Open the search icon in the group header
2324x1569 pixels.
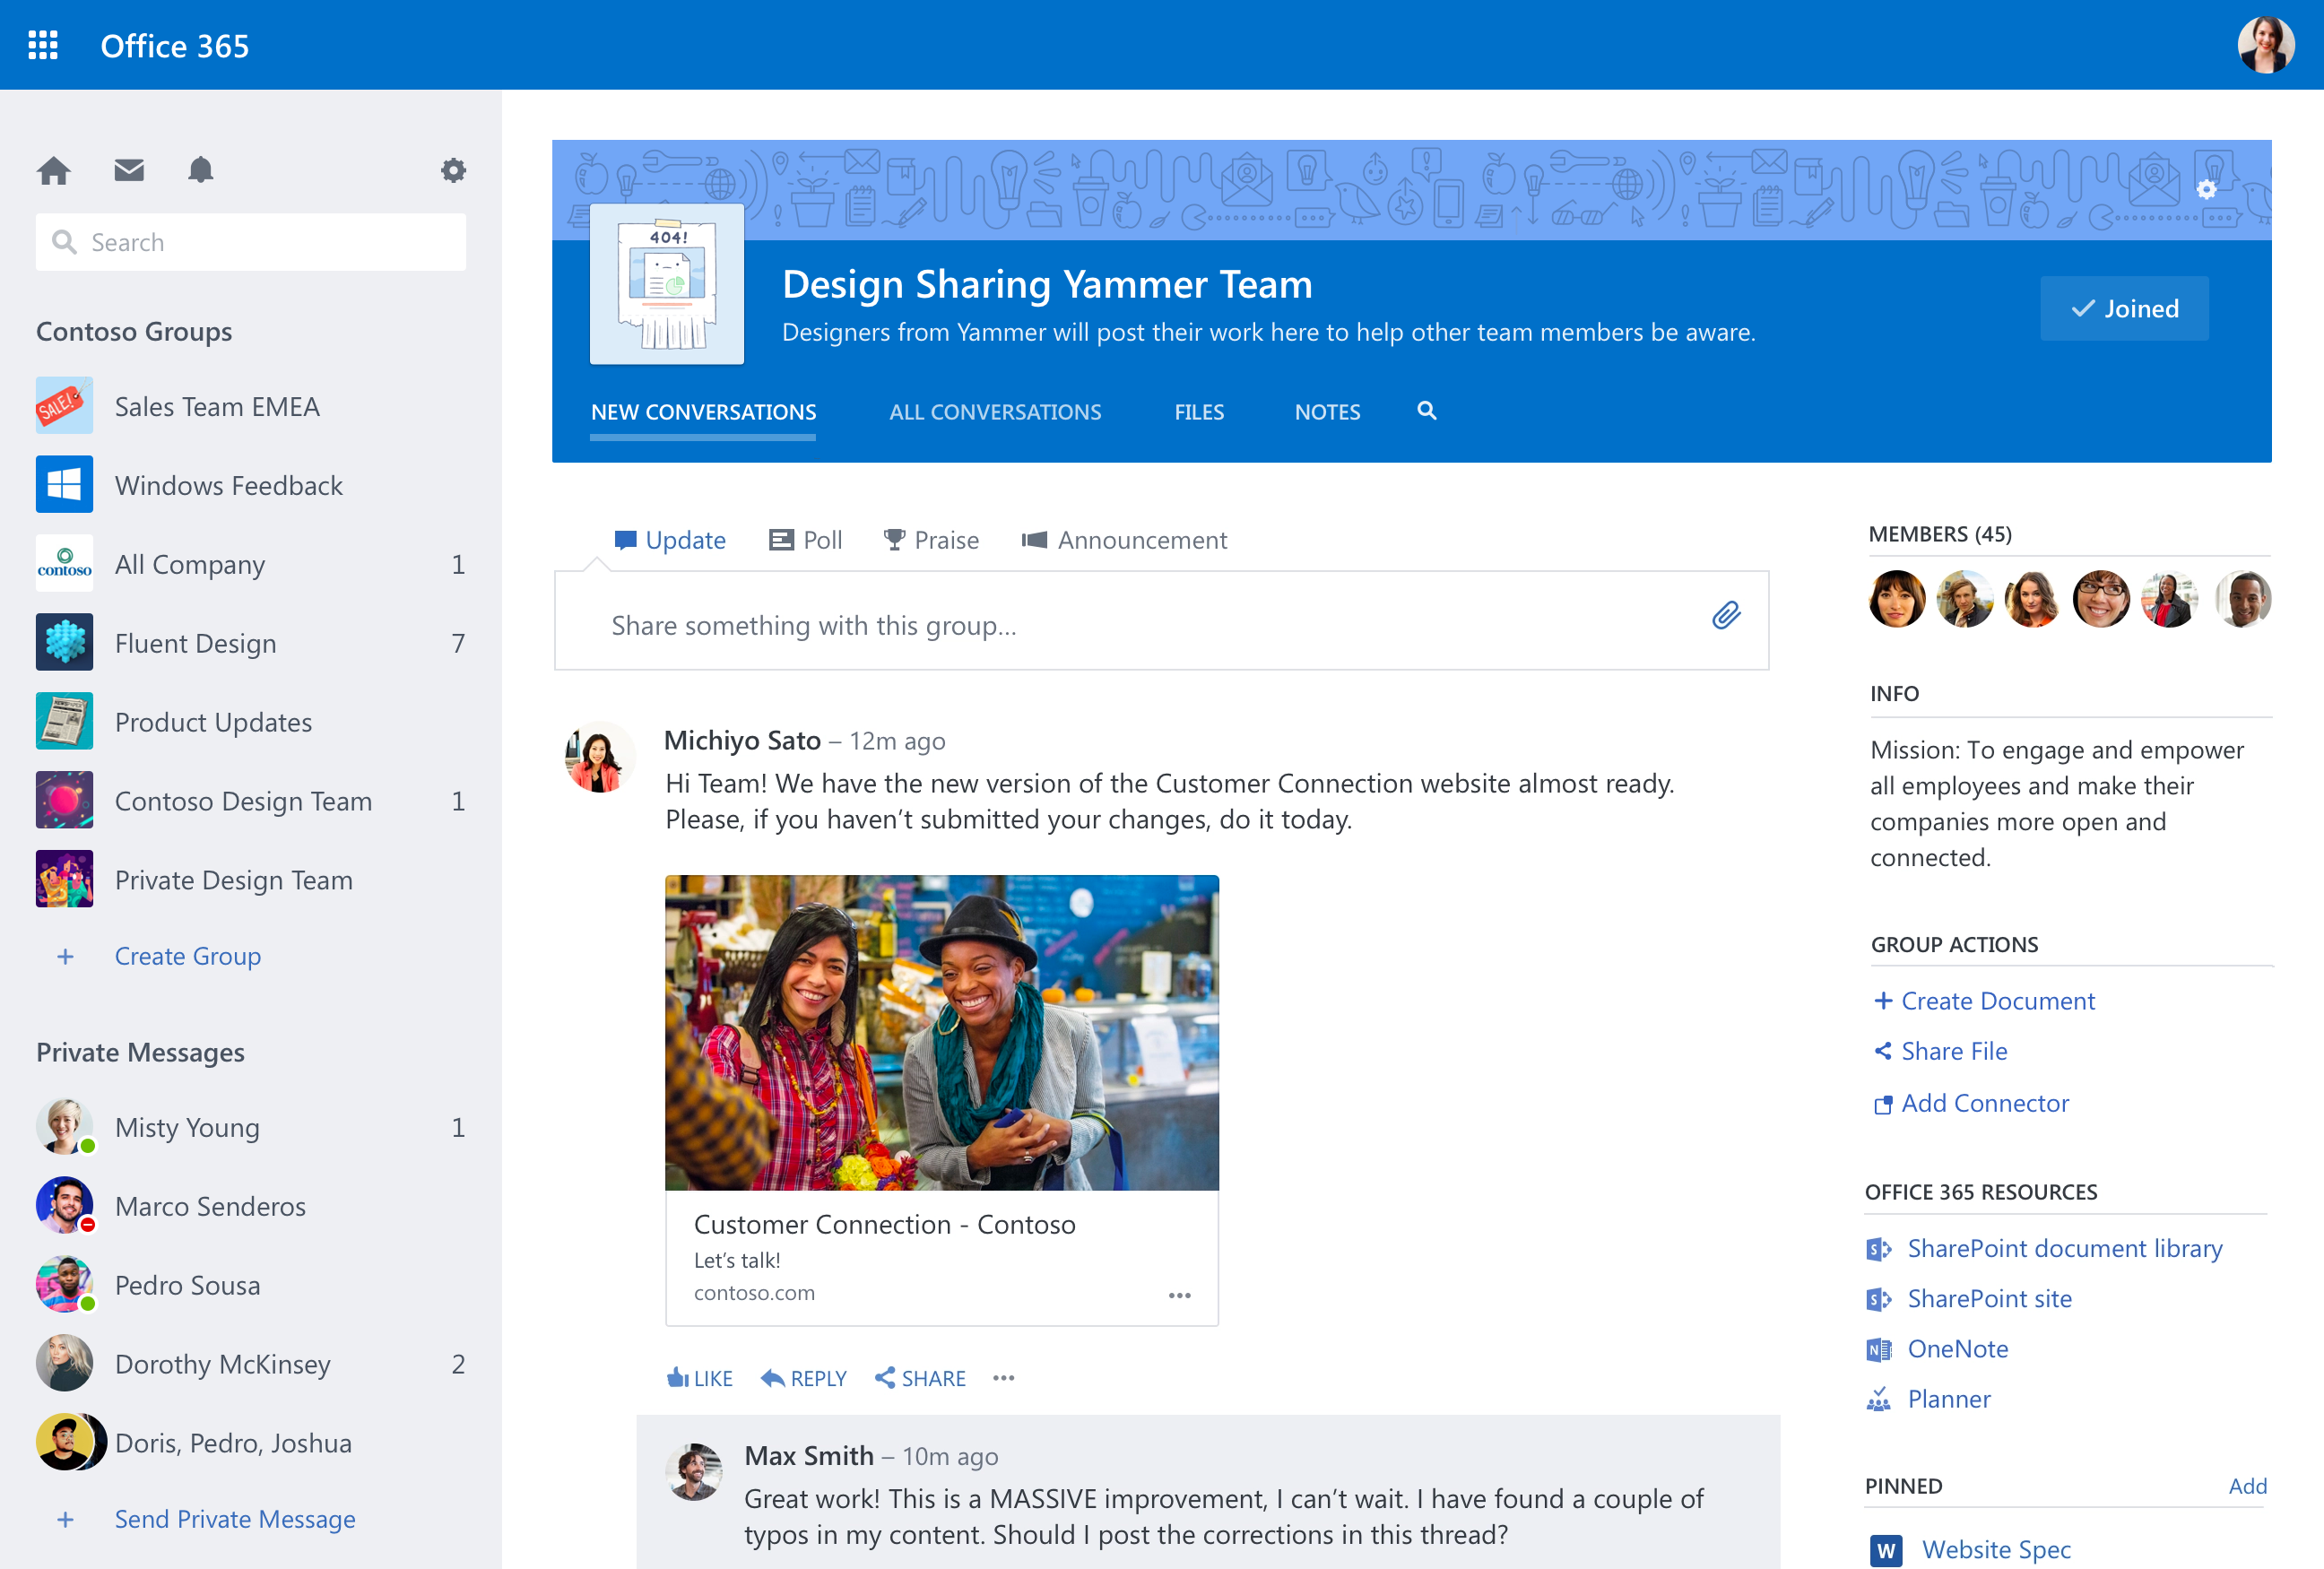point(1426,411)
